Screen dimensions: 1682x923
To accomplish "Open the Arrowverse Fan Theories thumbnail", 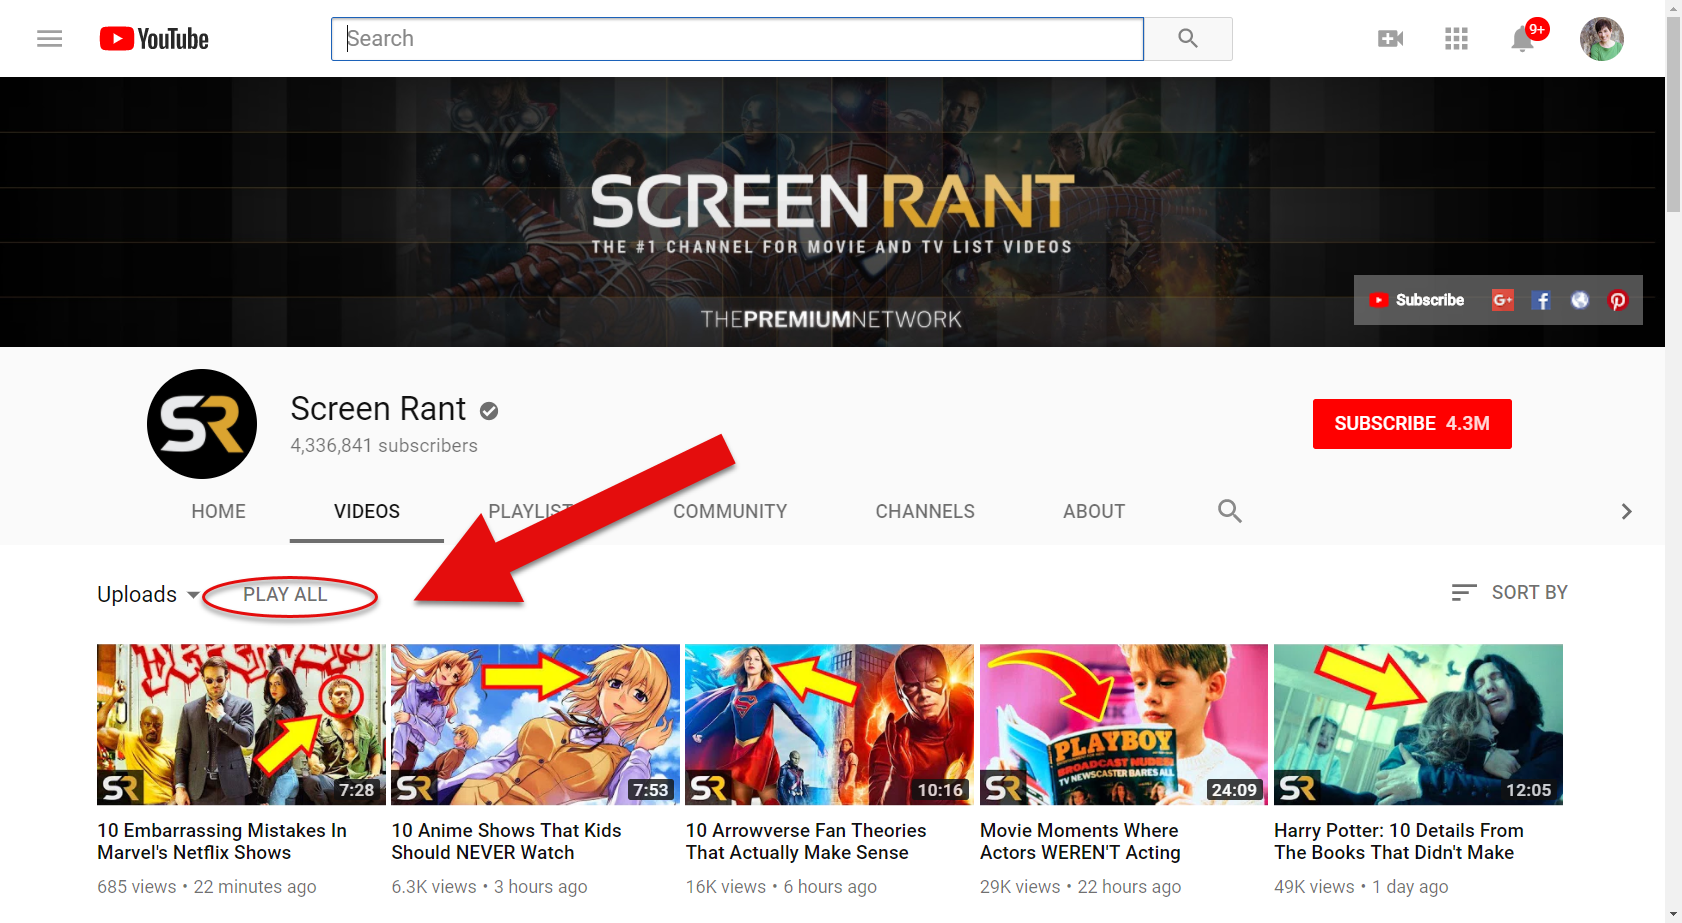I will pyautogui.click(x=829, y=725).
